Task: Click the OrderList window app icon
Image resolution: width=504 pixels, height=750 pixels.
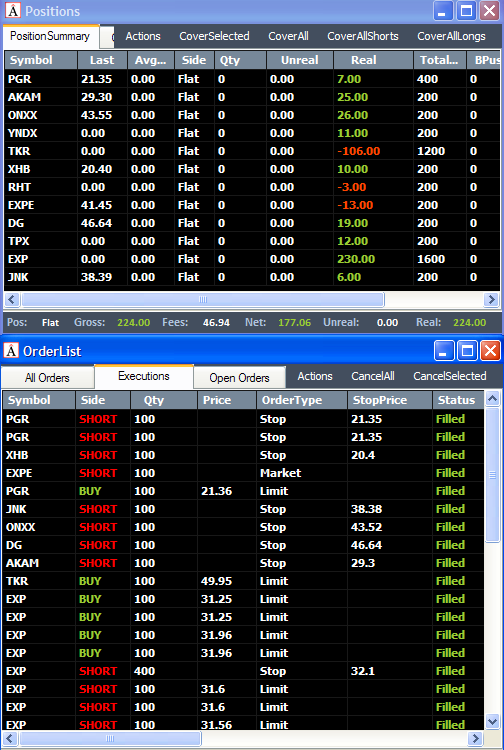Action: (11, 351)
